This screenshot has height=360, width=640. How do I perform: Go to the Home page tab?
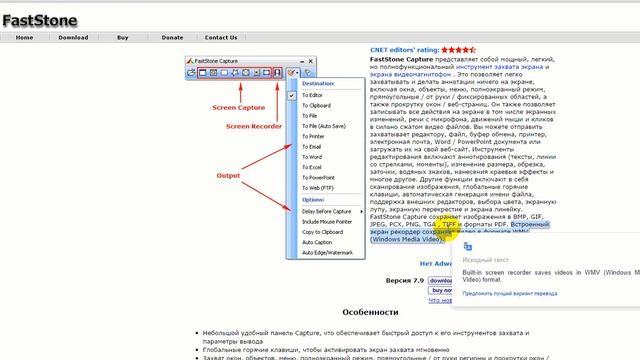coord(24,37)
